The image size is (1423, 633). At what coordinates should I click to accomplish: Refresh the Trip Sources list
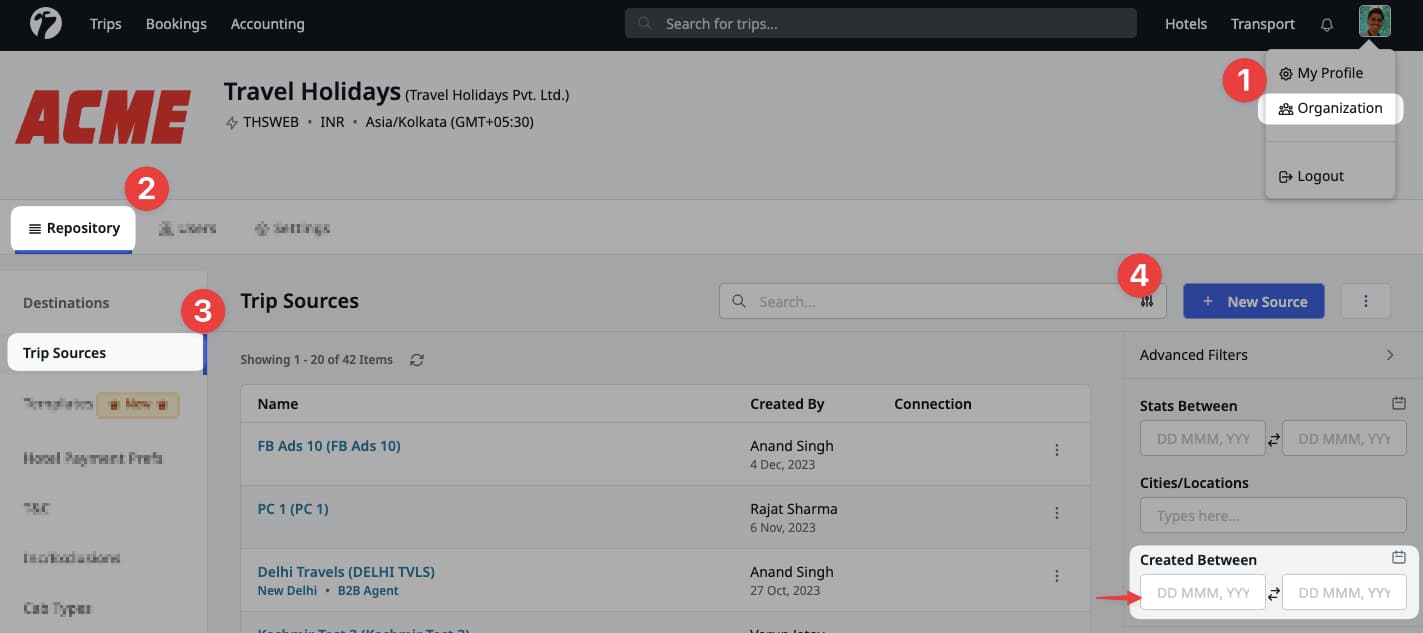tap(417, 360)
